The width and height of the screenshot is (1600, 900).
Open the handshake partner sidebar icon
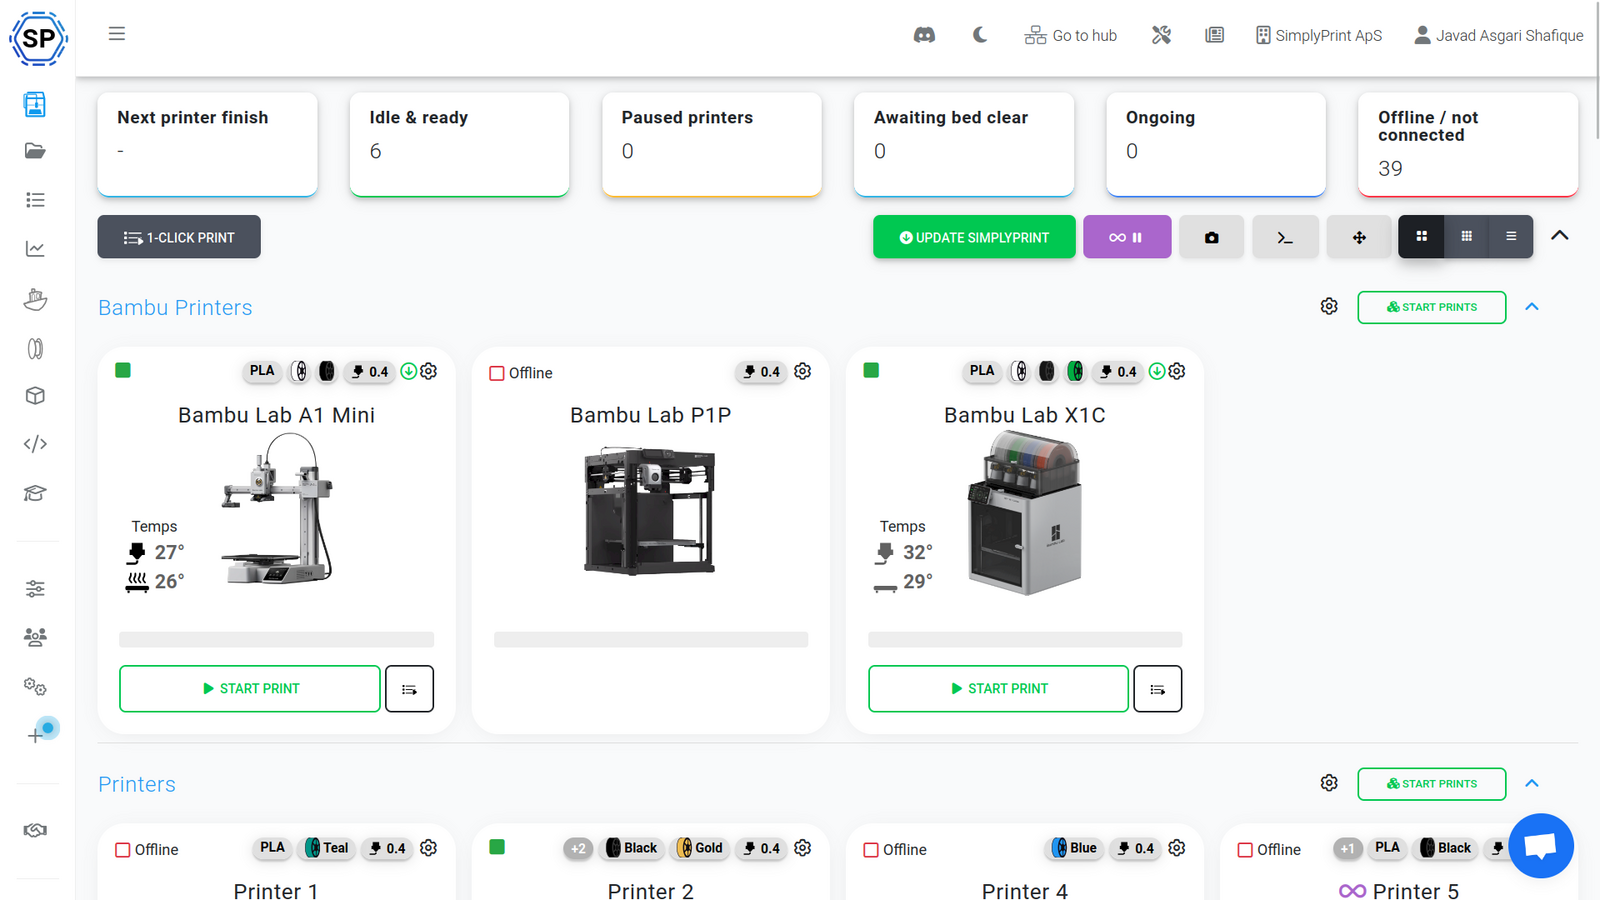[x=35, y=830]
